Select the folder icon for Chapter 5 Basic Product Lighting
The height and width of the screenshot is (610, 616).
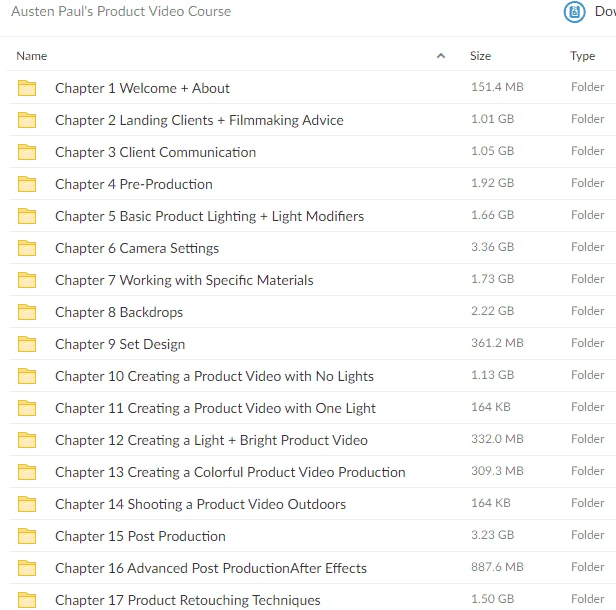point(27,216)
